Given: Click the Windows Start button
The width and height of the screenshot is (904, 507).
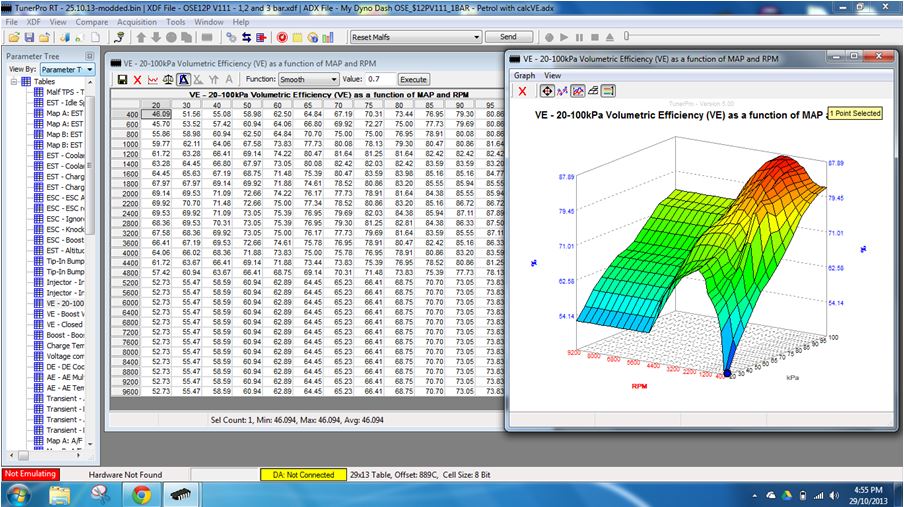Looking at the screenshot, I should pos(18,494).
